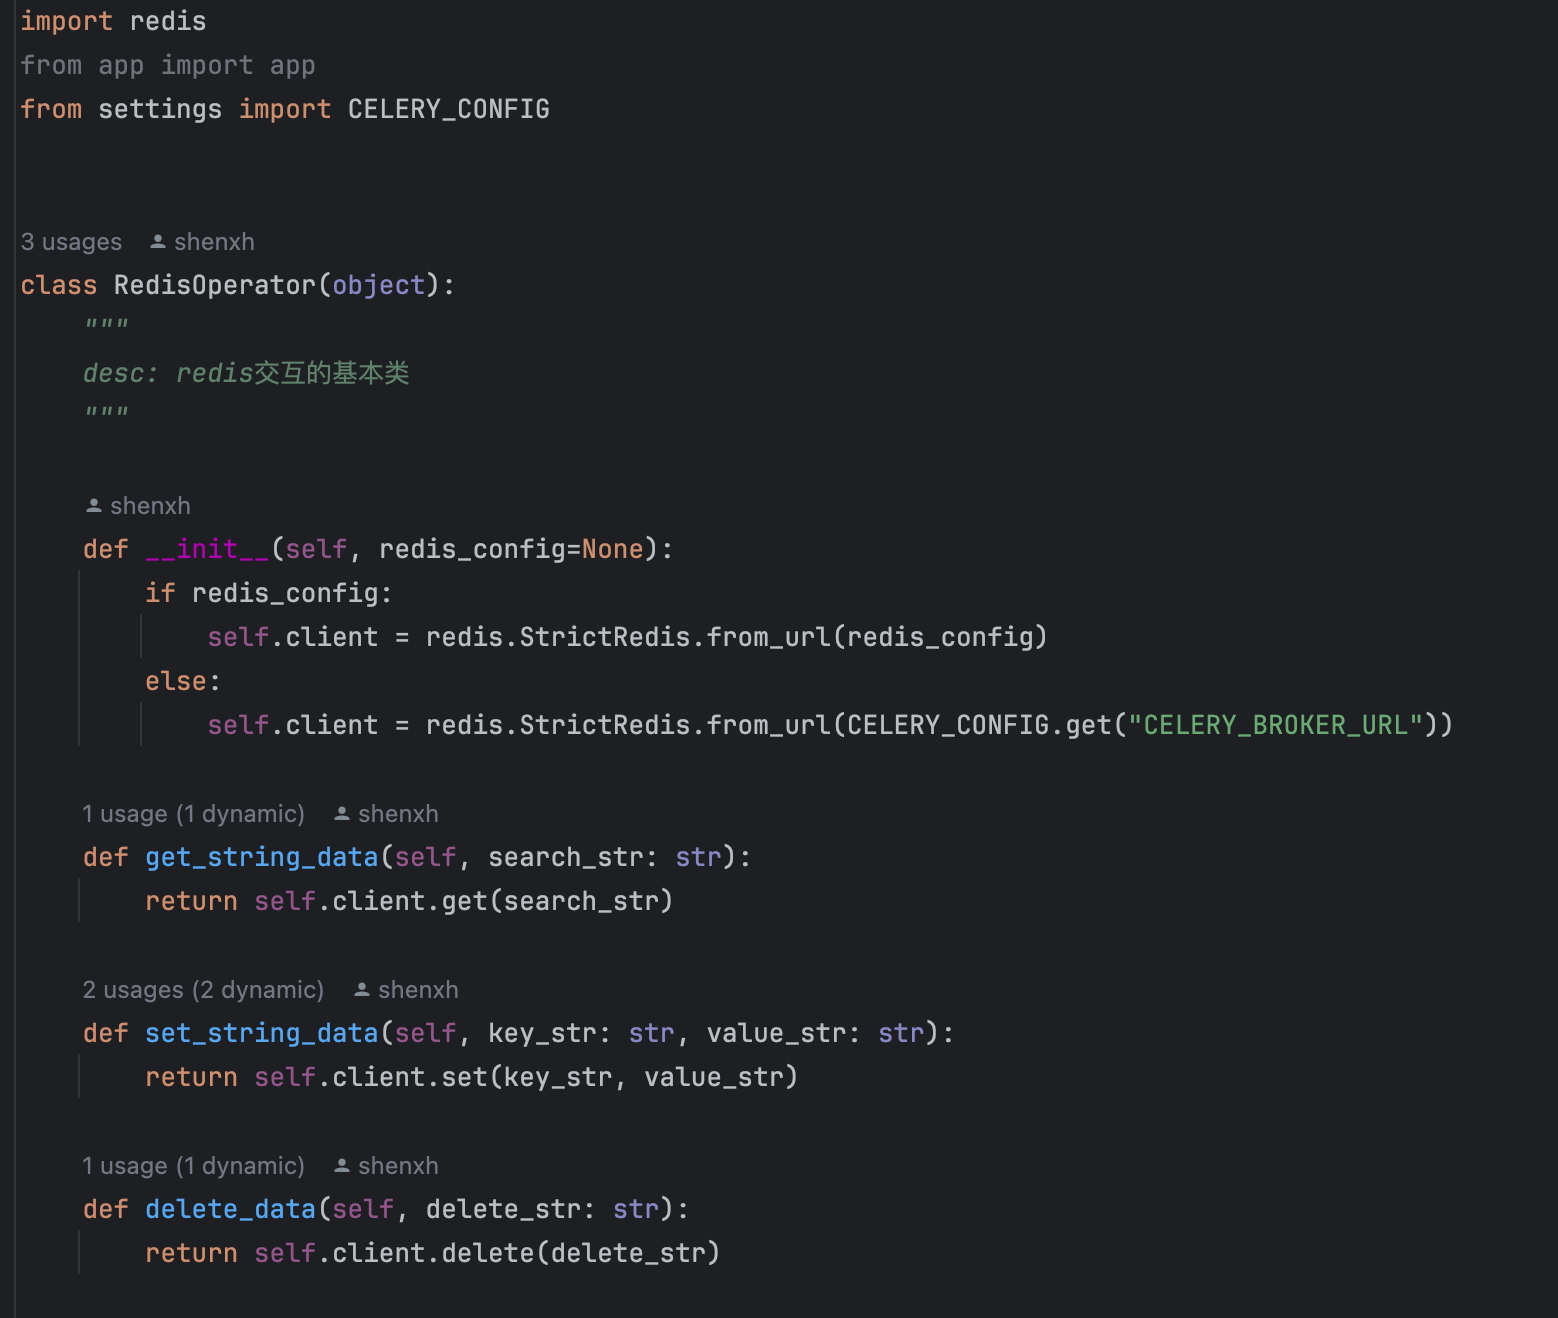Click the RedisOperator class name
The image size is (1558, 1318).
pyautogui.click(x=215, y=286)
